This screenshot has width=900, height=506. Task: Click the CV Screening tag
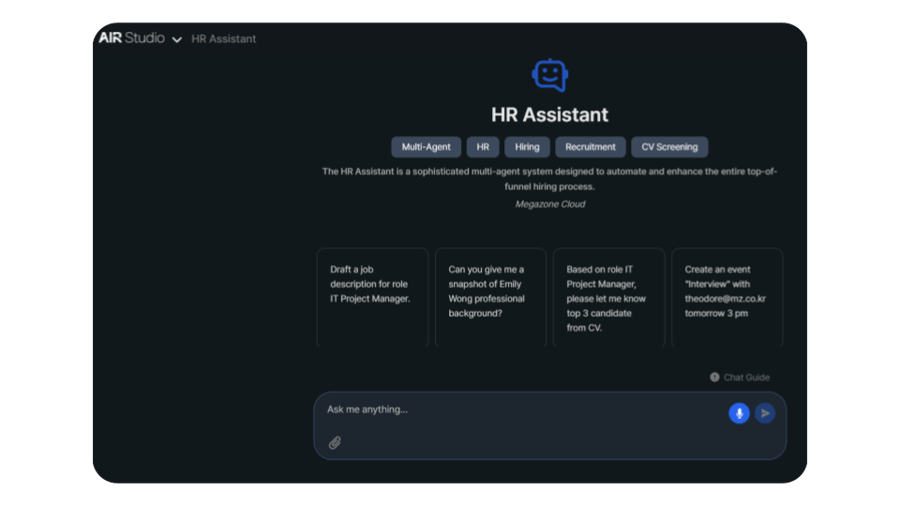(669, 147)
